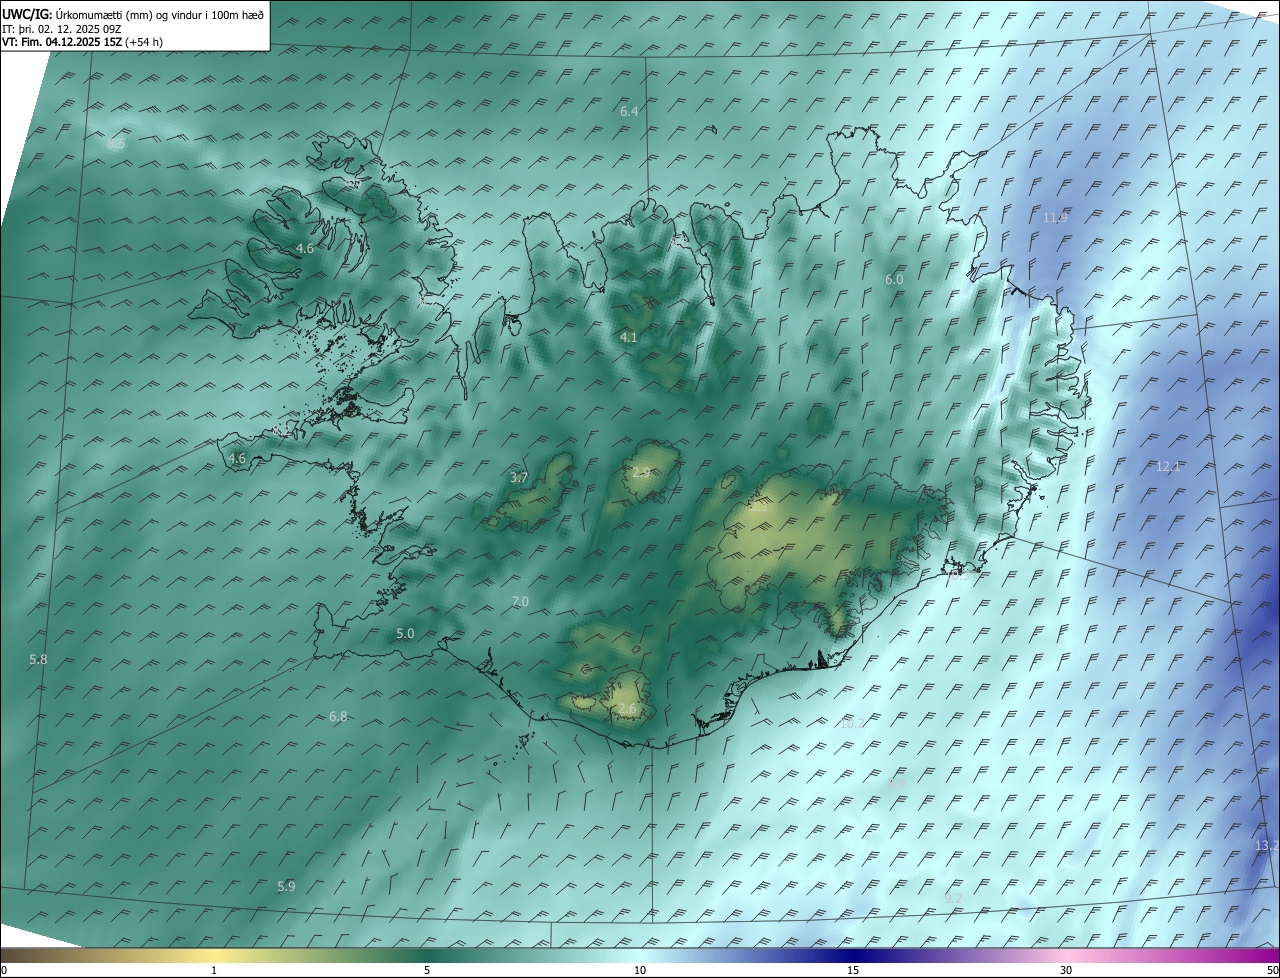Click the 5.0 value near the southwest coast
This screenshot has width=1280, height=978.
[405, 633]
